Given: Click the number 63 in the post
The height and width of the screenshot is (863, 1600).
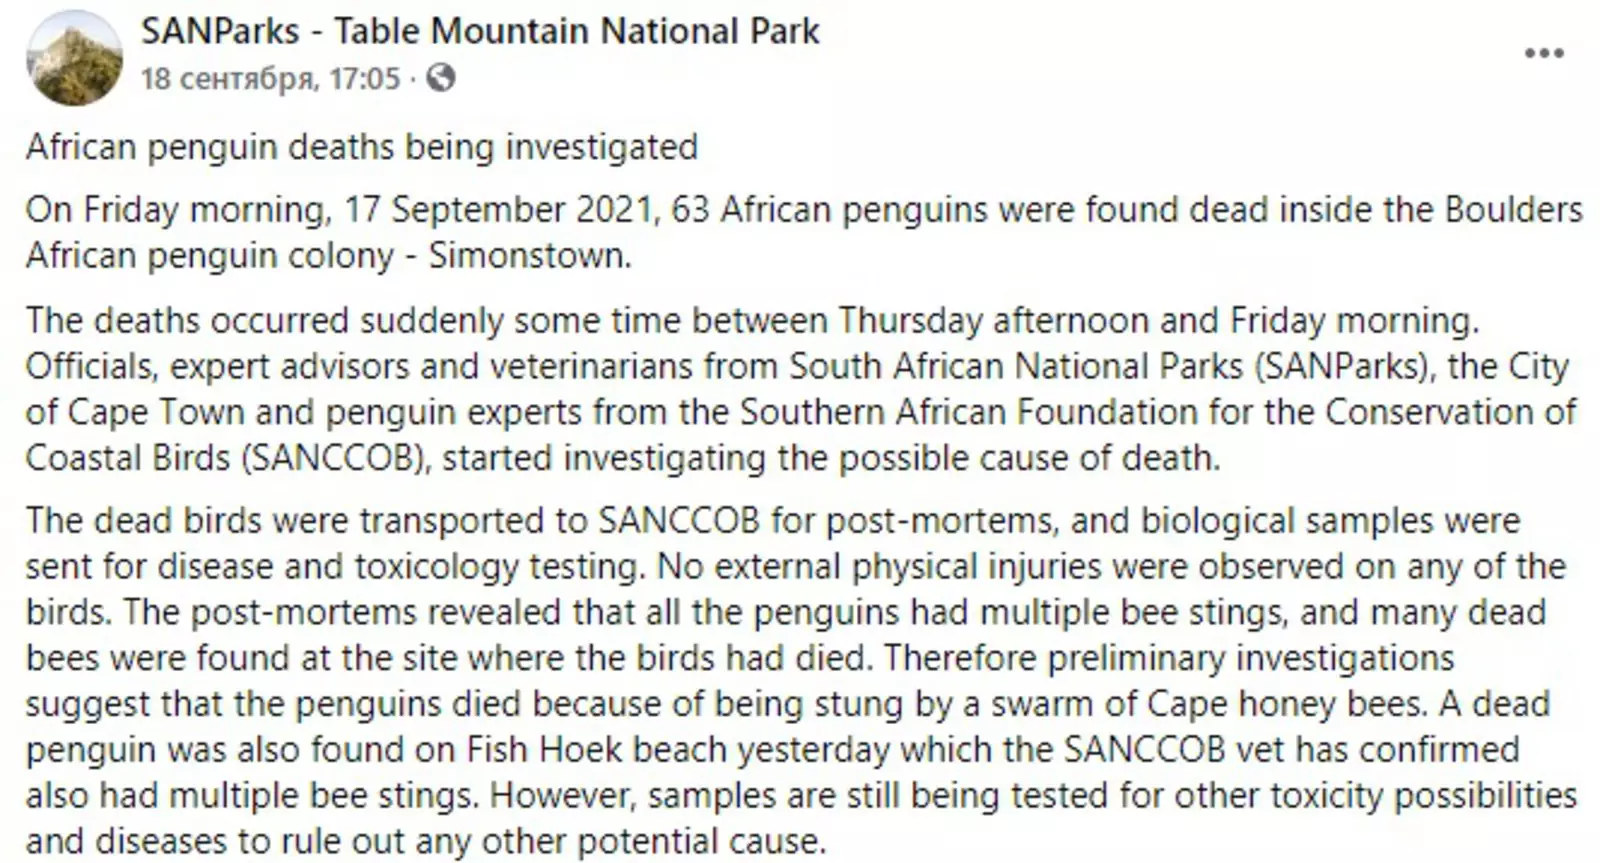Looking at the screenshot, I should coord(690,210).
